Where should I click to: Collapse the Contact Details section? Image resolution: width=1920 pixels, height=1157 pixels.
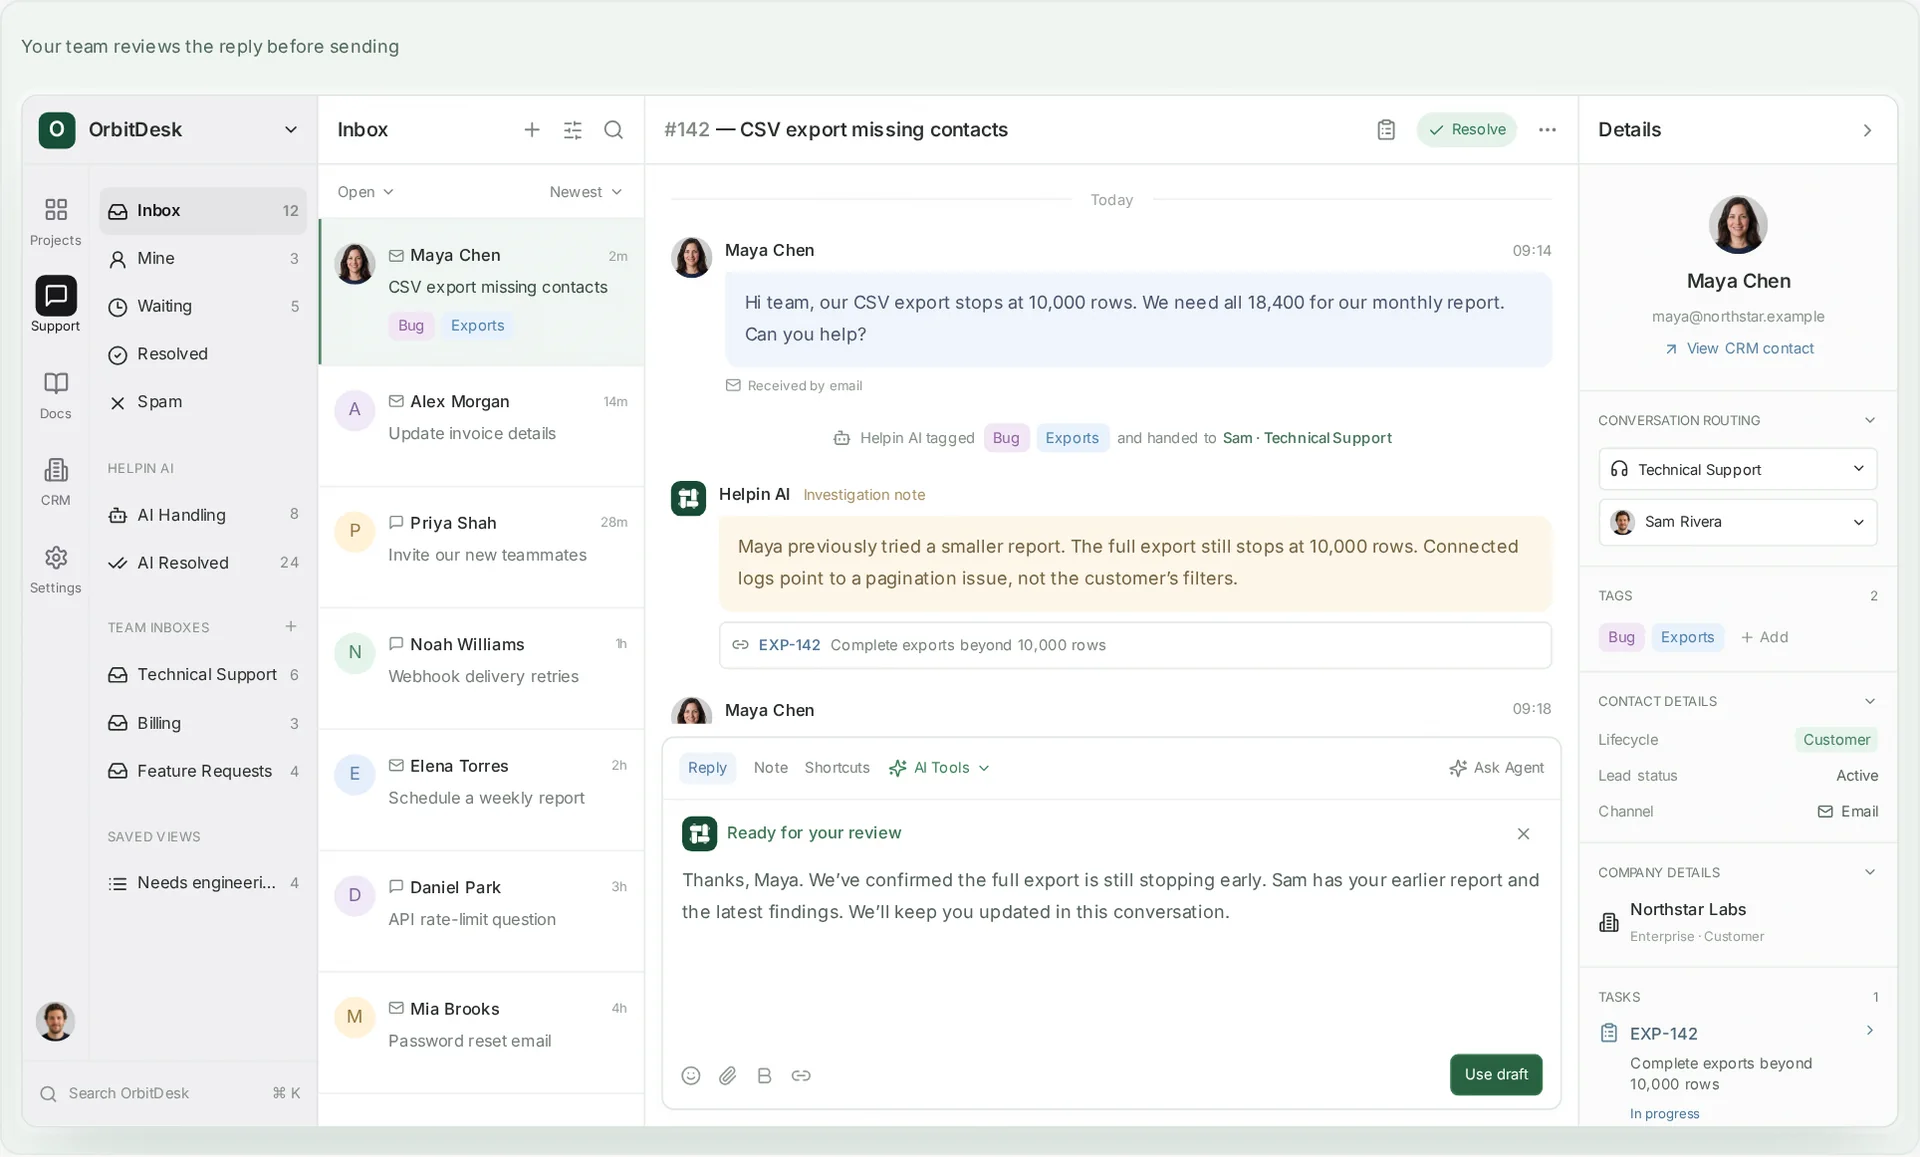tap(1869, 702)
